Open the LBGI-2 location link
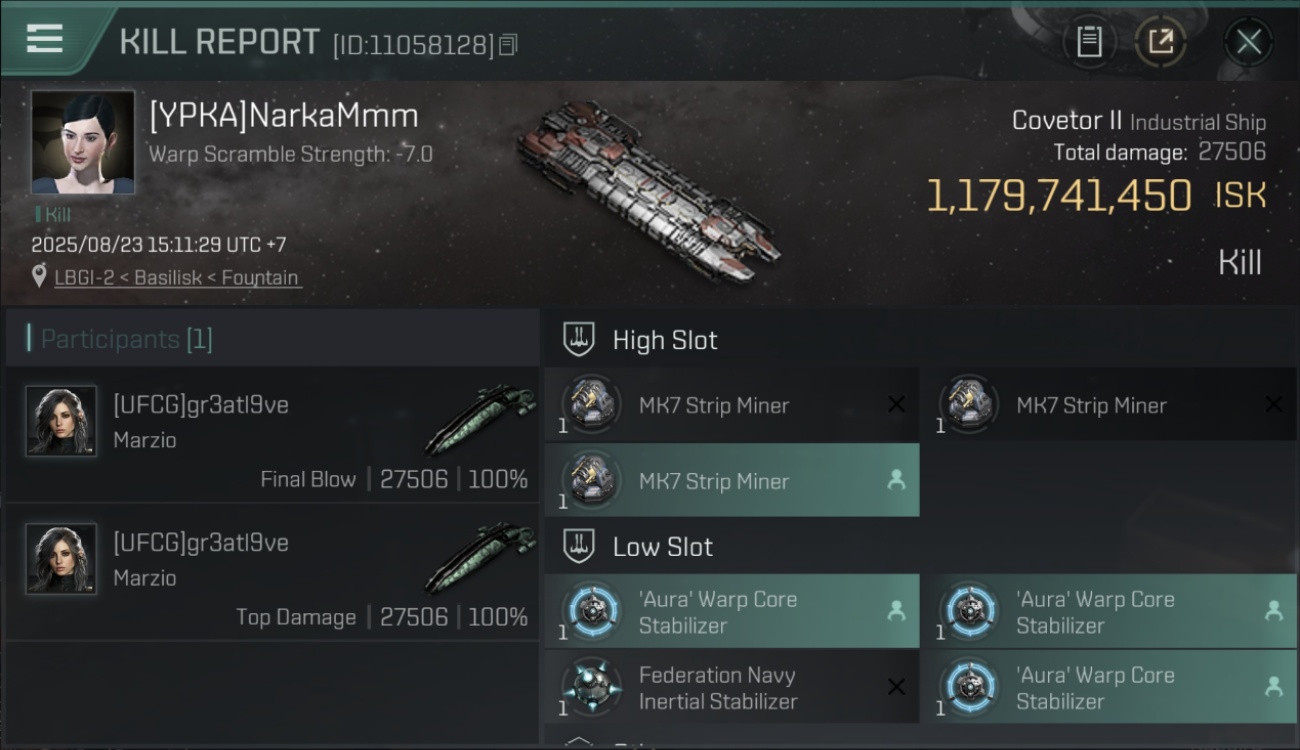This screenshot has height=750, width=1300. [176, 277]
